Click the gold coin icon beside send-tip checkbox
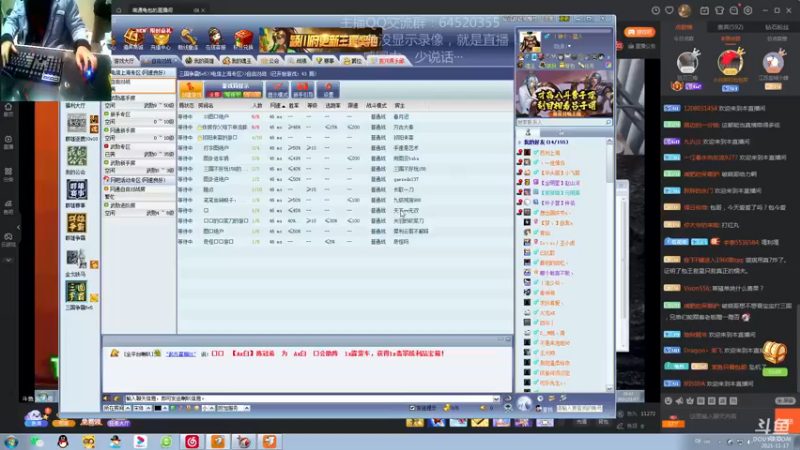800x450 pixels. (x=447, y=408)
